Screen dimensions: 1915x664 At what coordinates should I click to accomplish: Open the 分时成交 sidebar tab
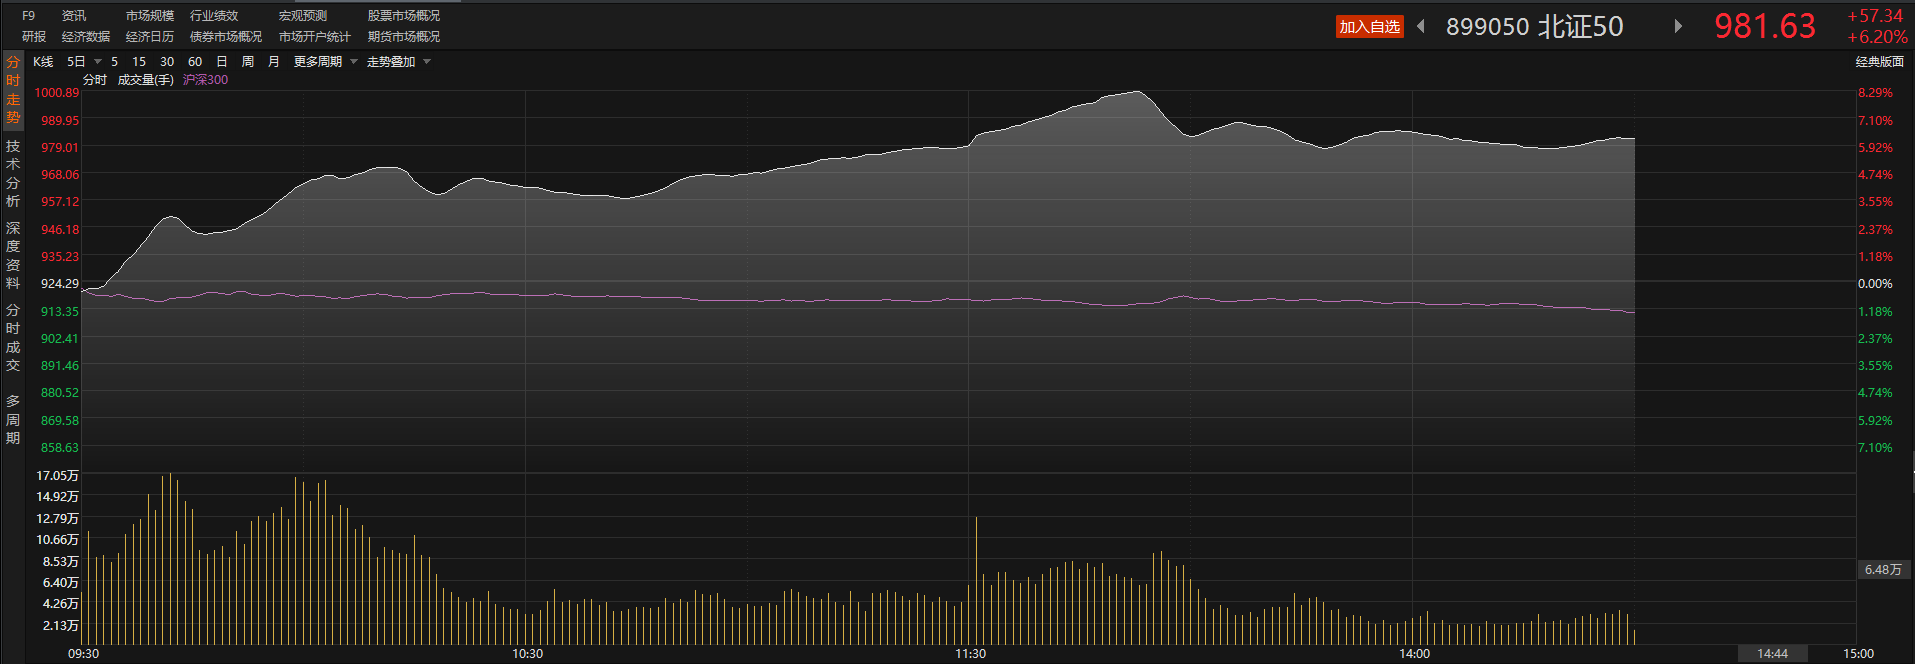tap(13, 338)
